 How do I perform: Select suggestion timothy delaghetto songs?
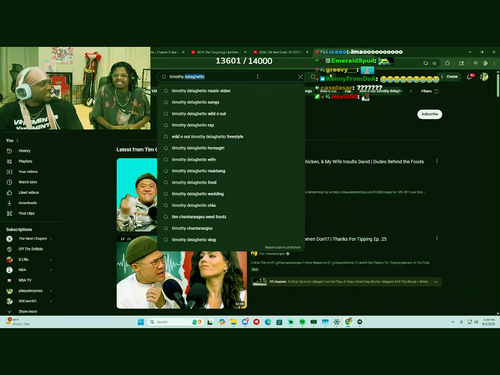pyautogui.click(x=231, y=102)
